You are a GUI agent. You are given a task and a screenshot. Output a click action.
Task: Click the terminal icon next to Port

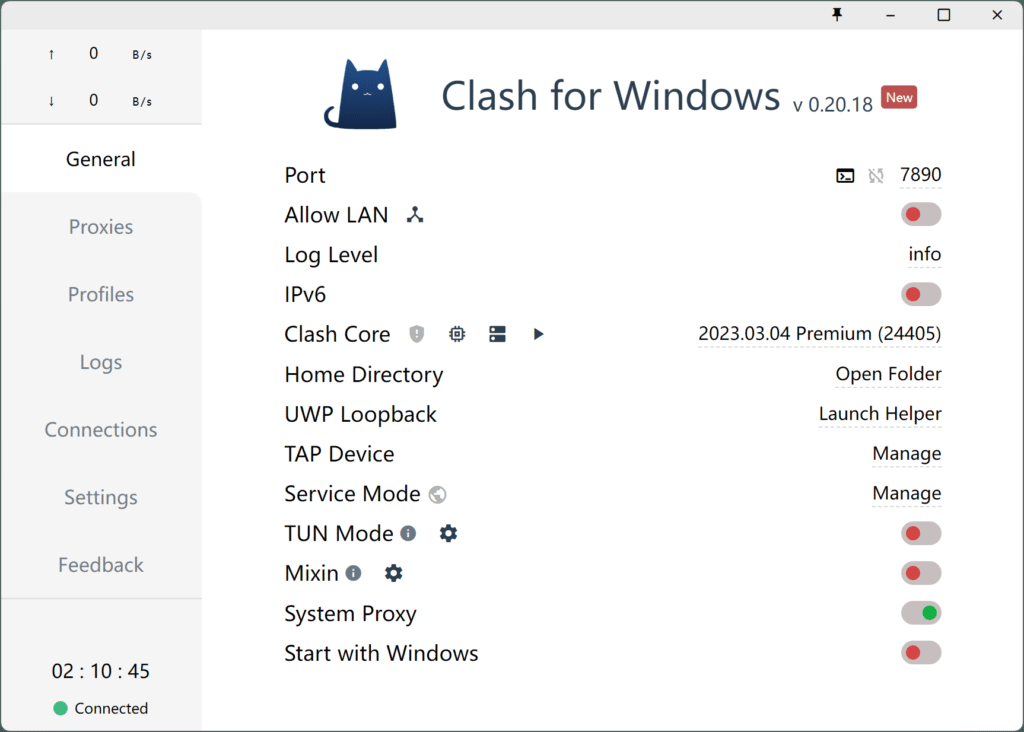(845, 176)
